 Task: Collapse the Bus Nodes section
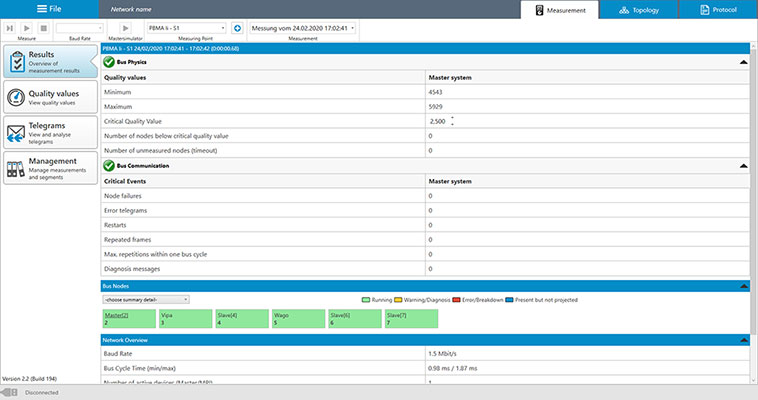coord(743,286)
